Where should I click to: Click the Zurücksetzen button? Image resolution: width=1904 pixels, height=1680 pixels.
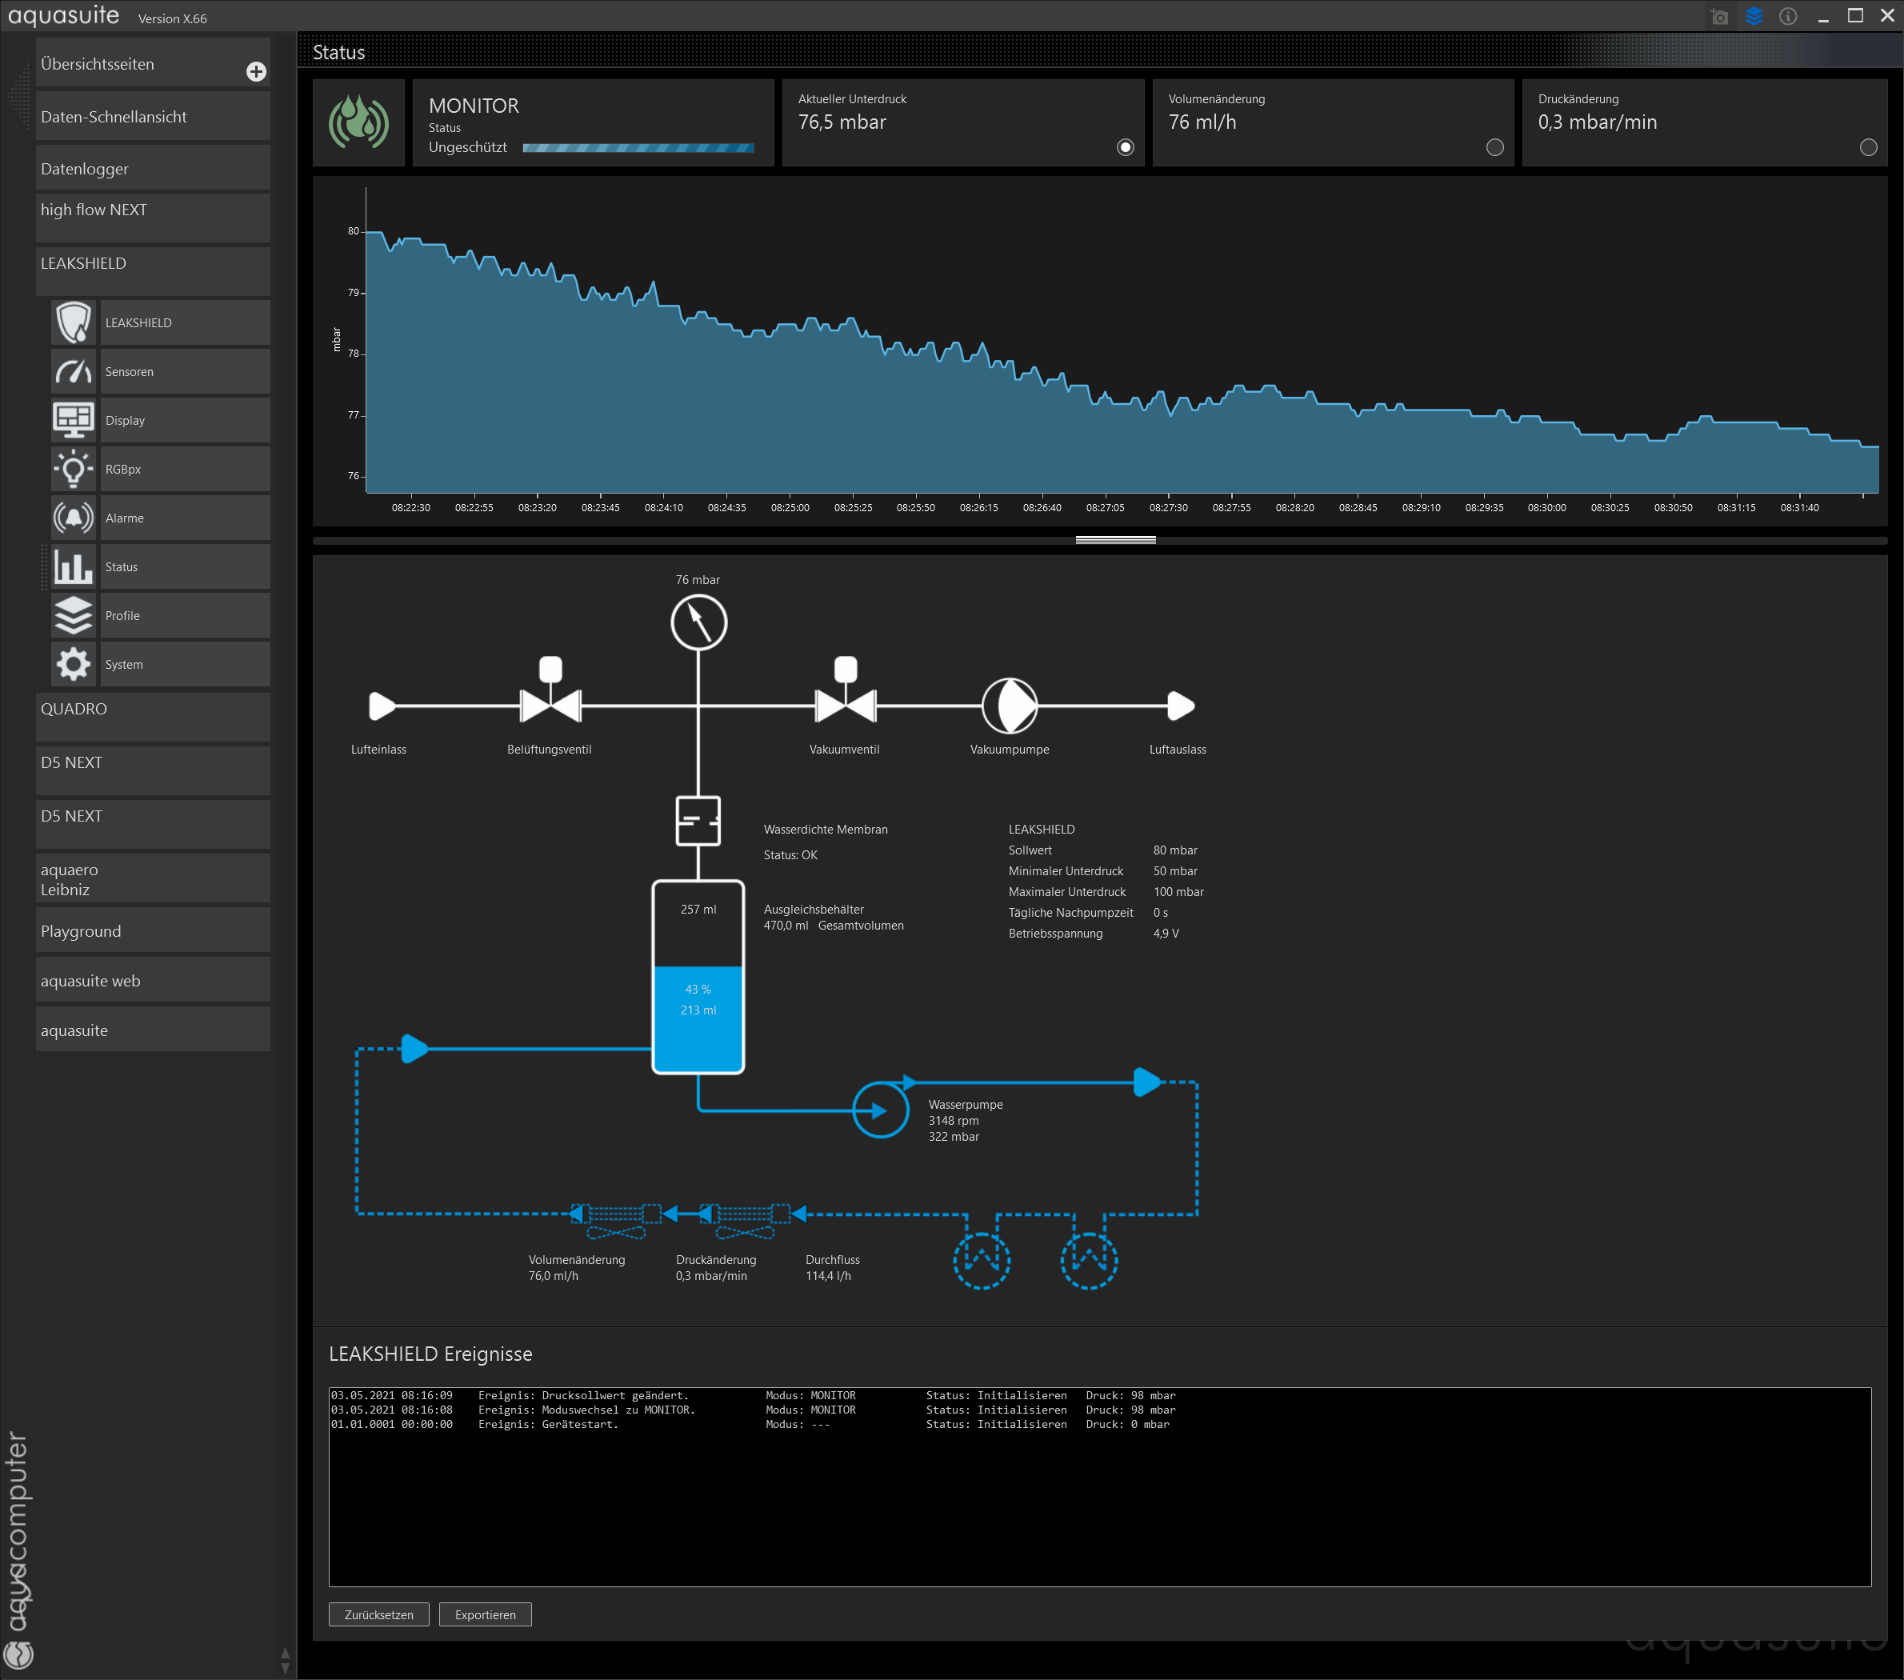click(379, 1615)
